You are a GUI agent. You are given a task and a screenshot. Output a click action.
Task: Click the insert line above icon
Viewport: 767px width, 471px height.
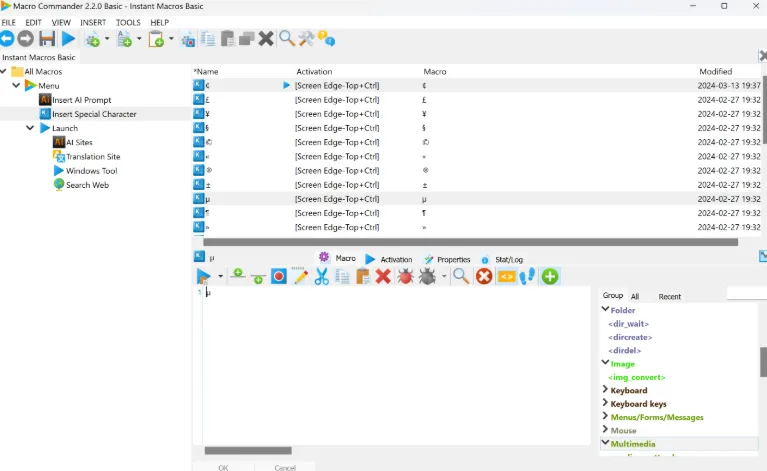pos(238,274)
